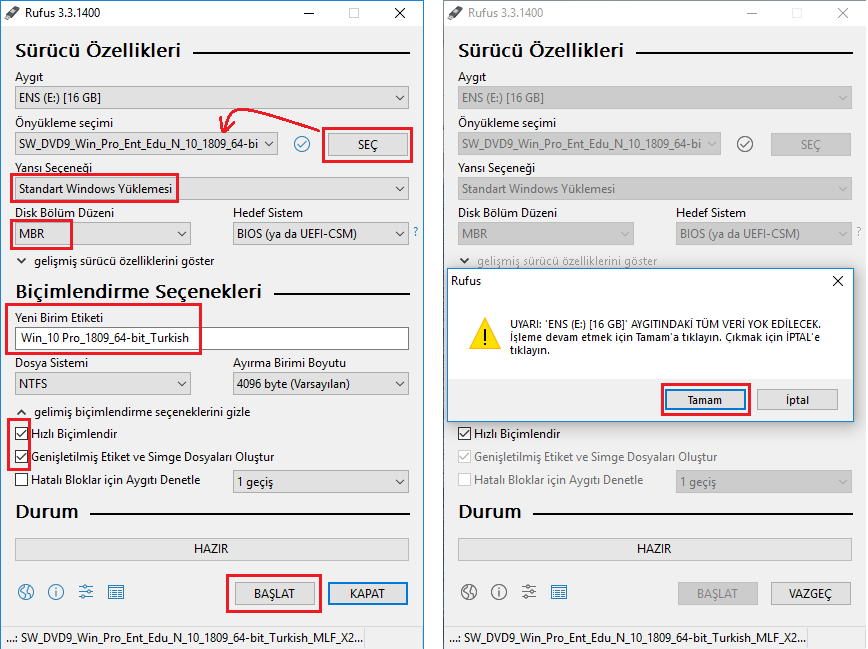Open Hedef Sistem dropdown in right window

[764, 234]
